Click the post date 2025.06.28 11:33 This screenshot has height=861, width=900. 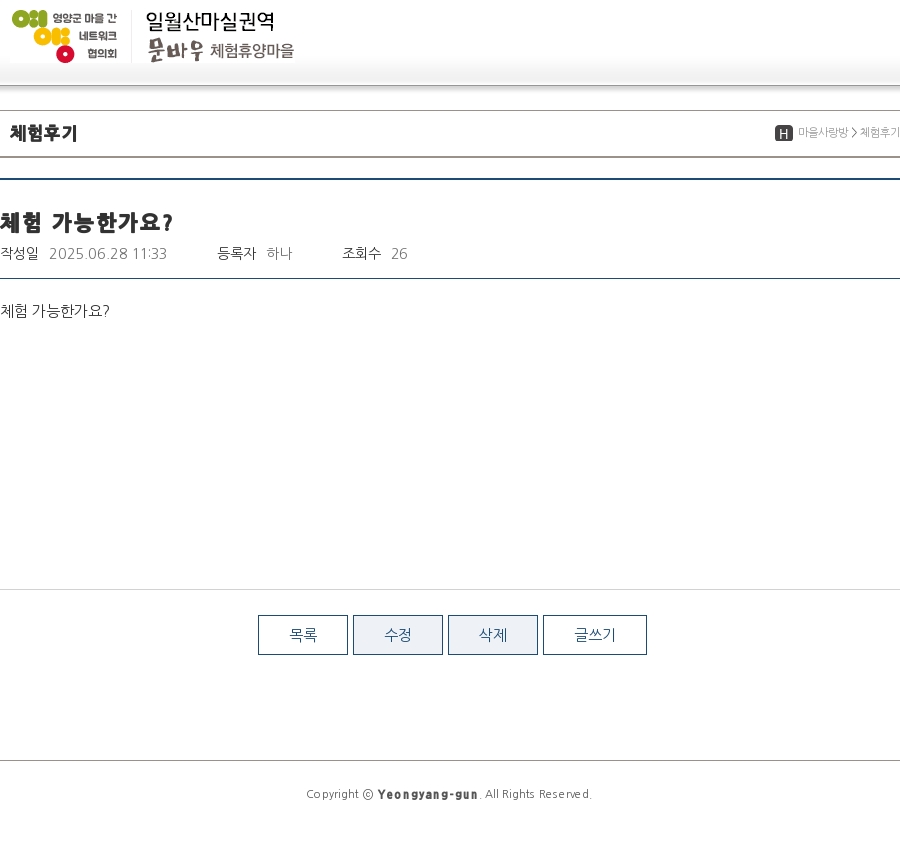(108, 254)
